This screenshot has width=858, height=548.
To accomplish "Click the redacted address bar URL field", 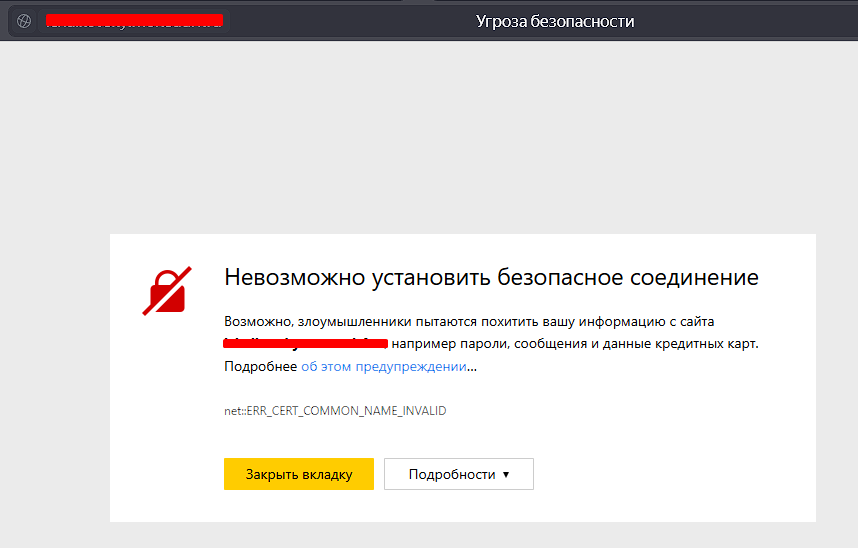I will [x=134, y=21].
